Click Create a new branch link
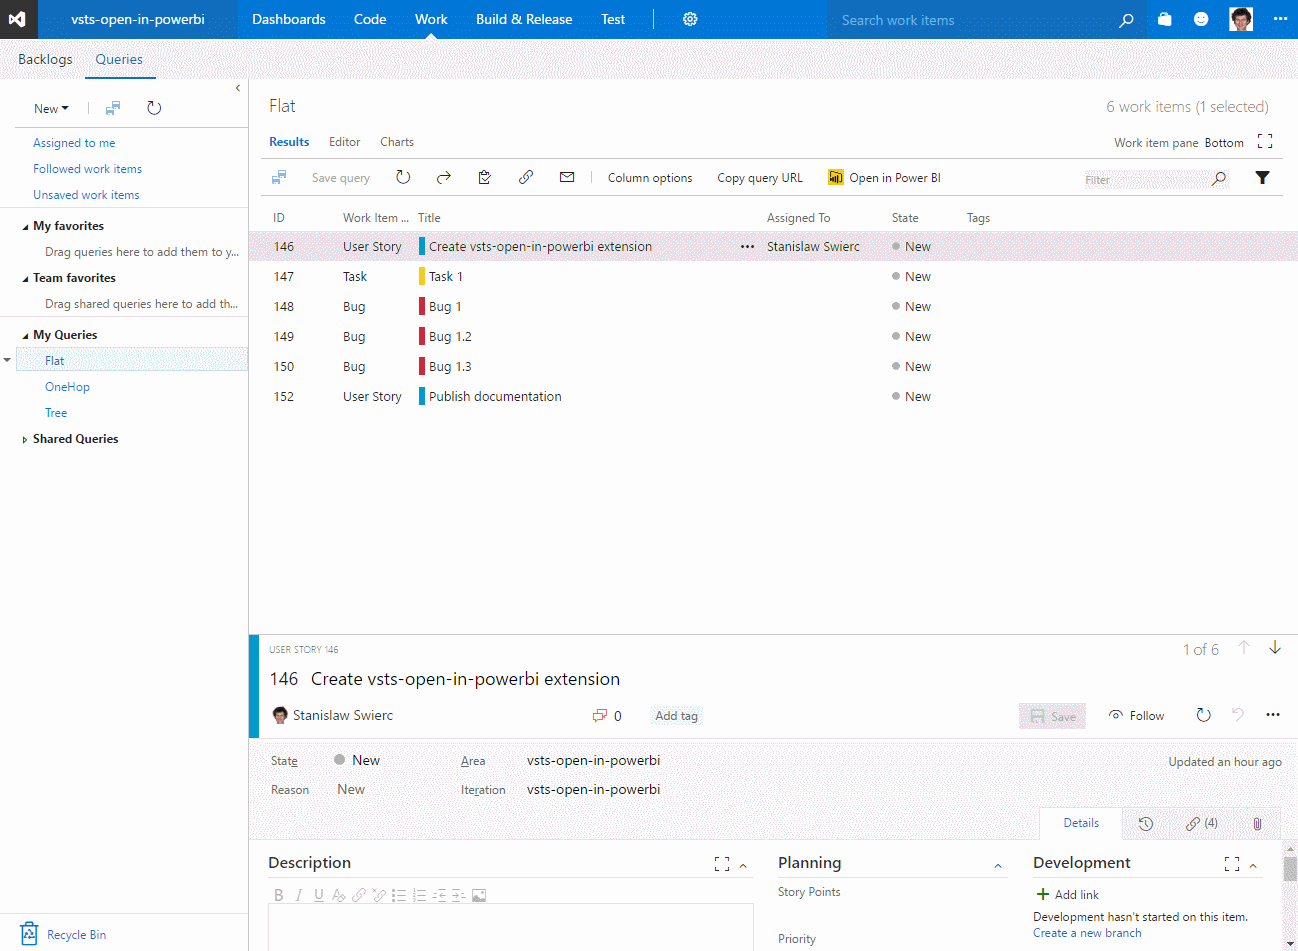 [1087, 933]
